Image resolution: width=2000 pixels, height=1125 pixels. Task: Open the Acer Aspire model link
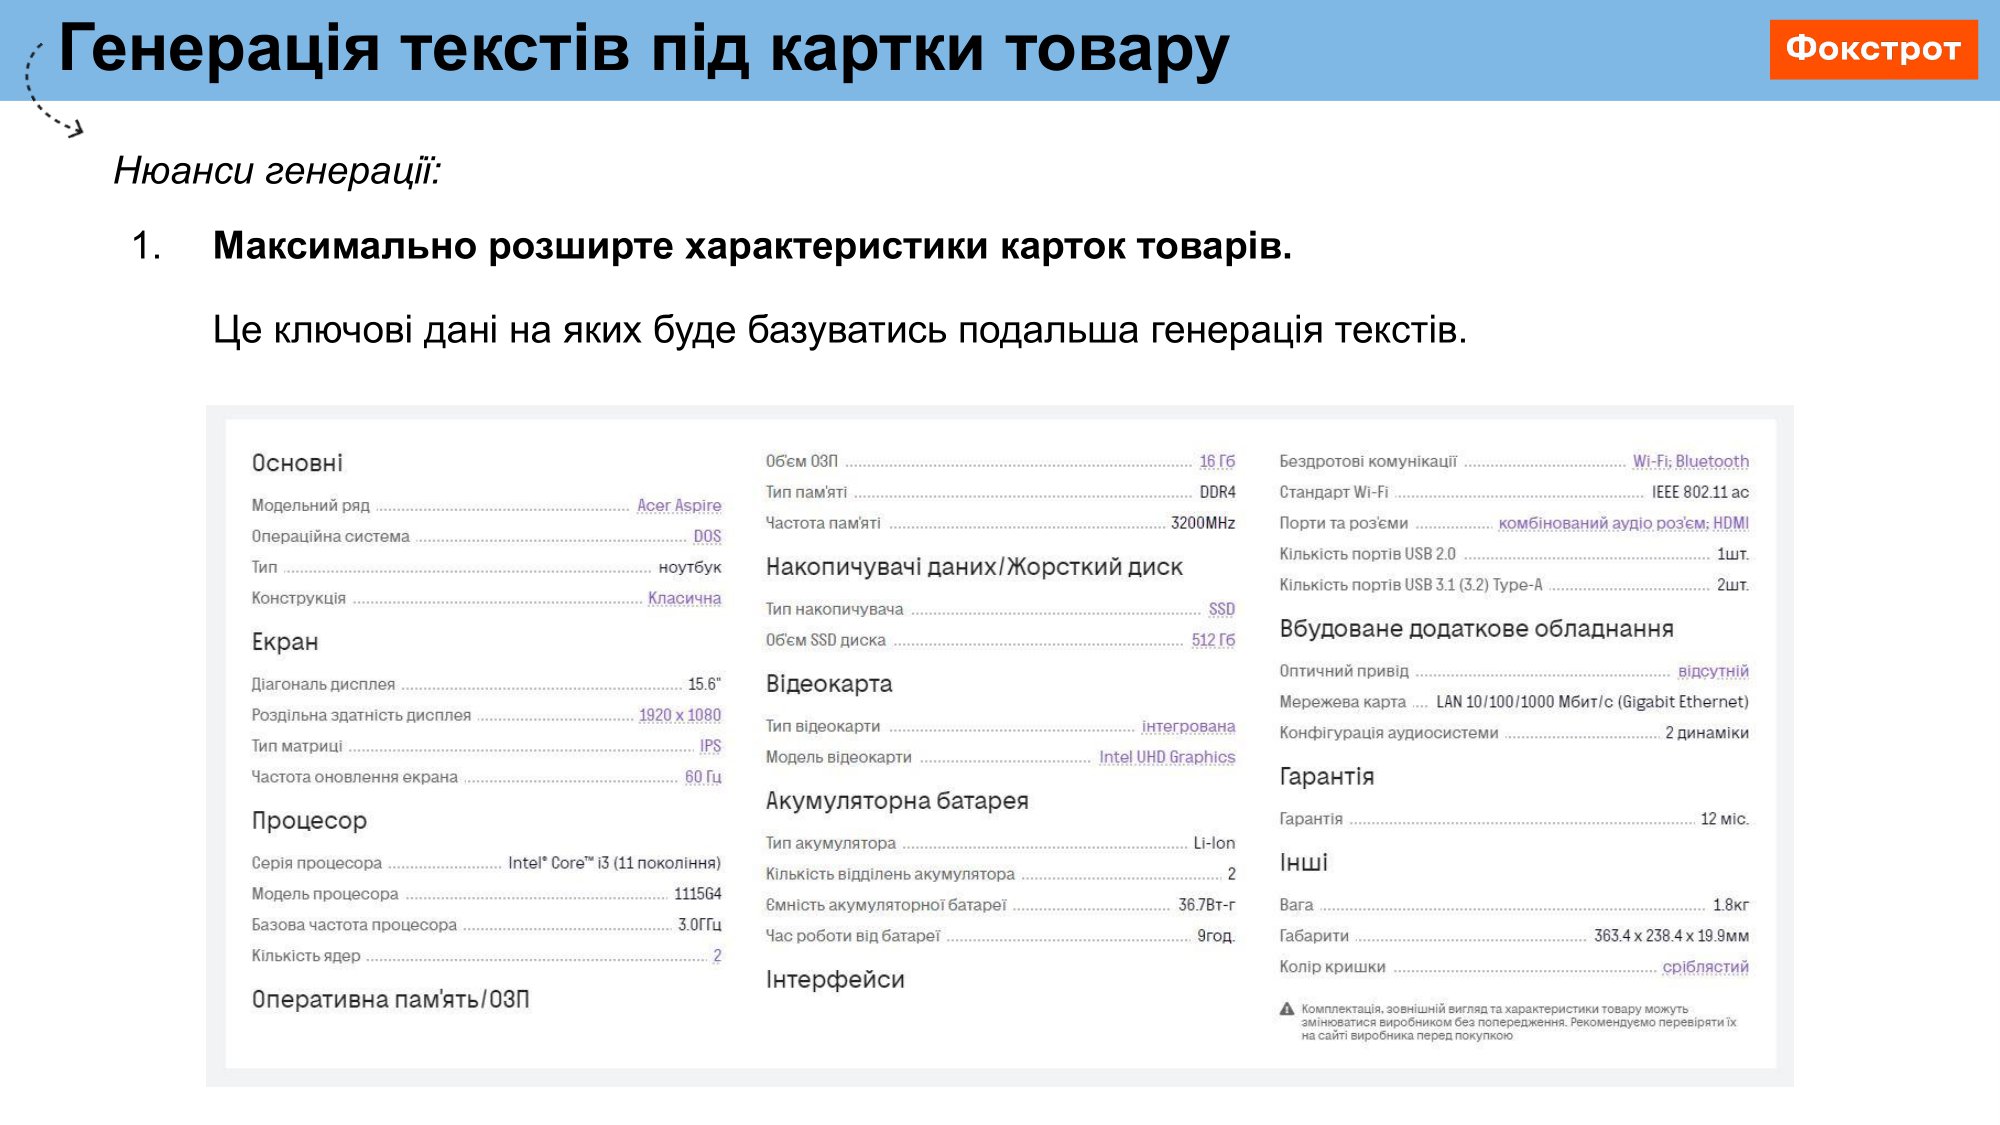point(679,506)
